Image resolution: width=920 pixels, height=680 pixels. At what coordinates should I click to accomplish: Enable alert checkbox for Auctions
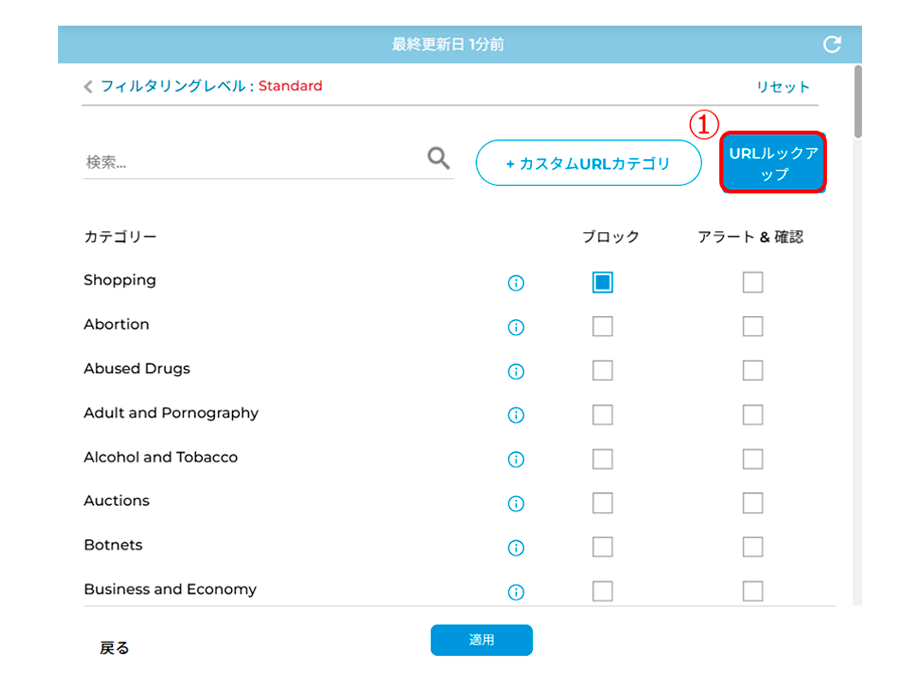pos(753,503)
